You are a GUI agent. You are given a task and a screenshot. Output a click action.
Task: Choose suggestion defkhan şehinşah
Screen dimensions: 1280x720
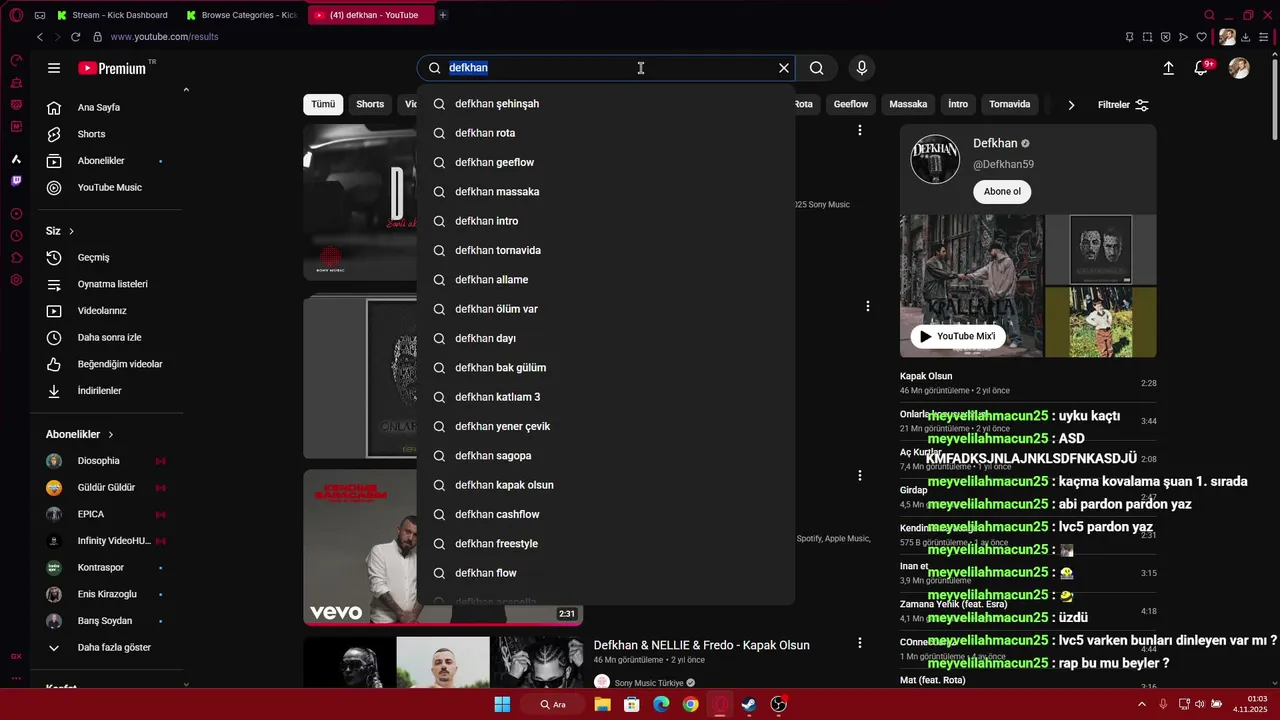[606, 104]
